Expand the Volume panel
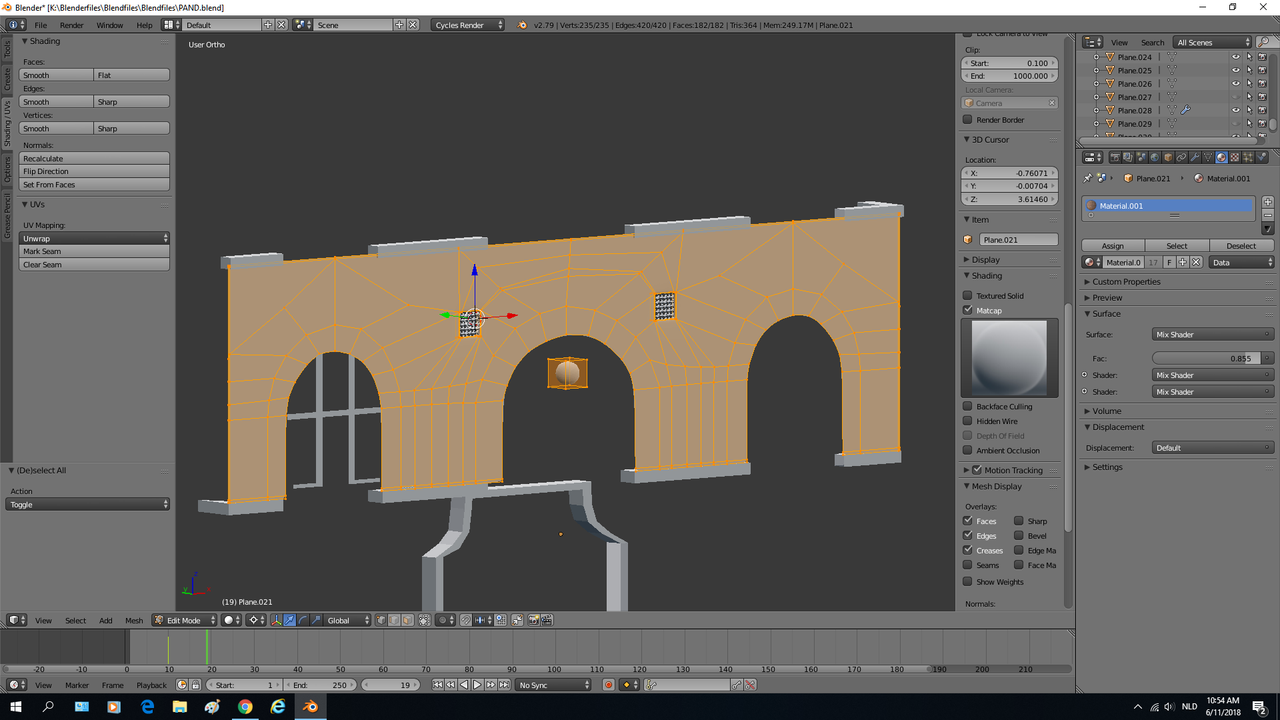Viewport: 1280px width, 720px height. [1106, 410]
